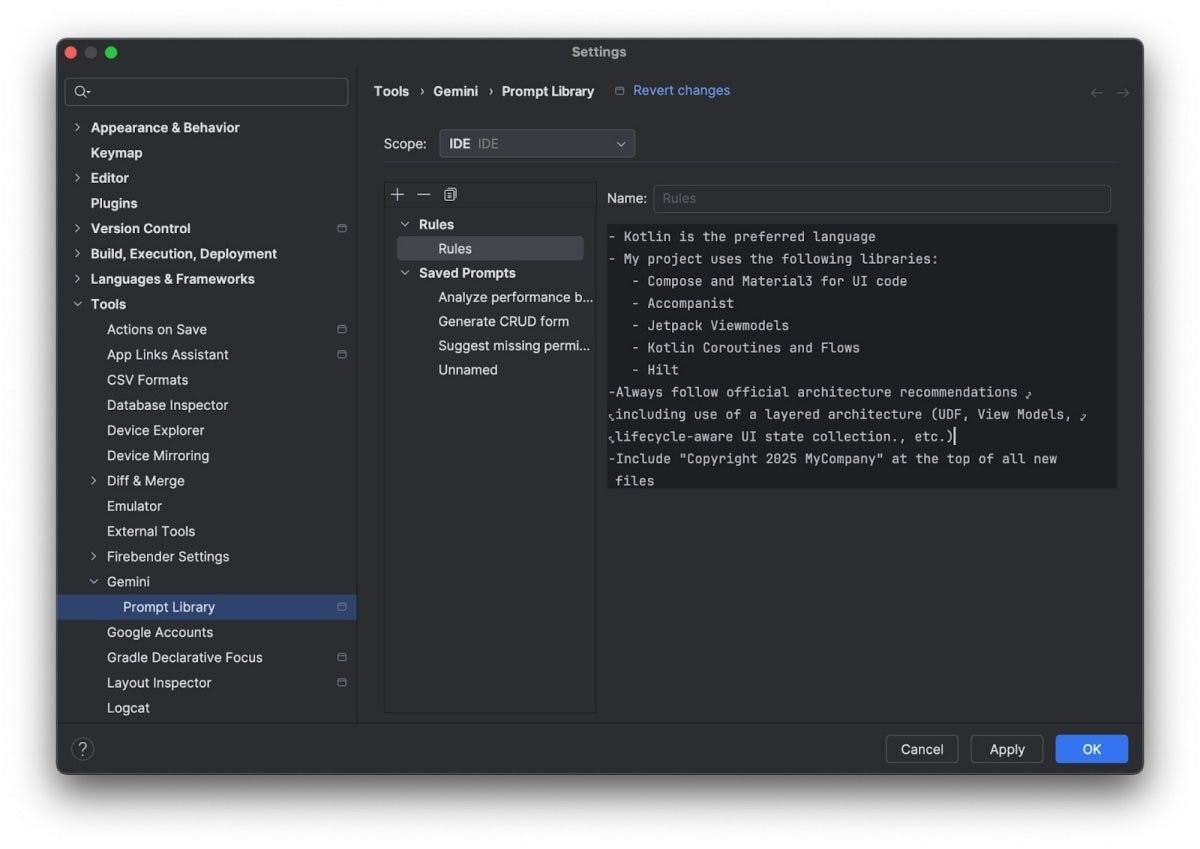Viewport: 1200px width, 849px height.
Task: Collapse the Saved Prompts group
Action: pos(405,273)
